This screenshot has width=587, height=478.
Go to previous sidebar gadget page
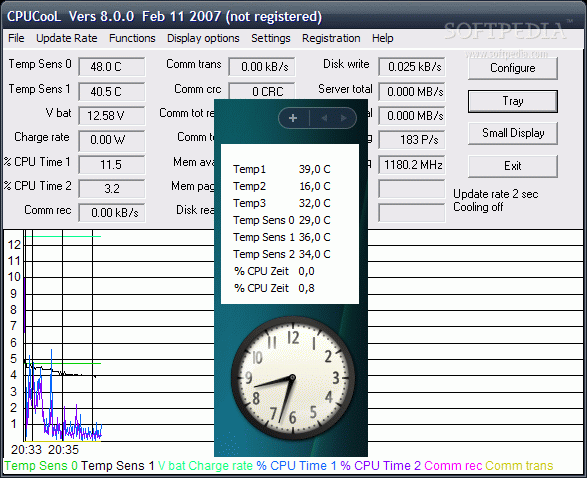pyautogui.click(x=324, y=118)
